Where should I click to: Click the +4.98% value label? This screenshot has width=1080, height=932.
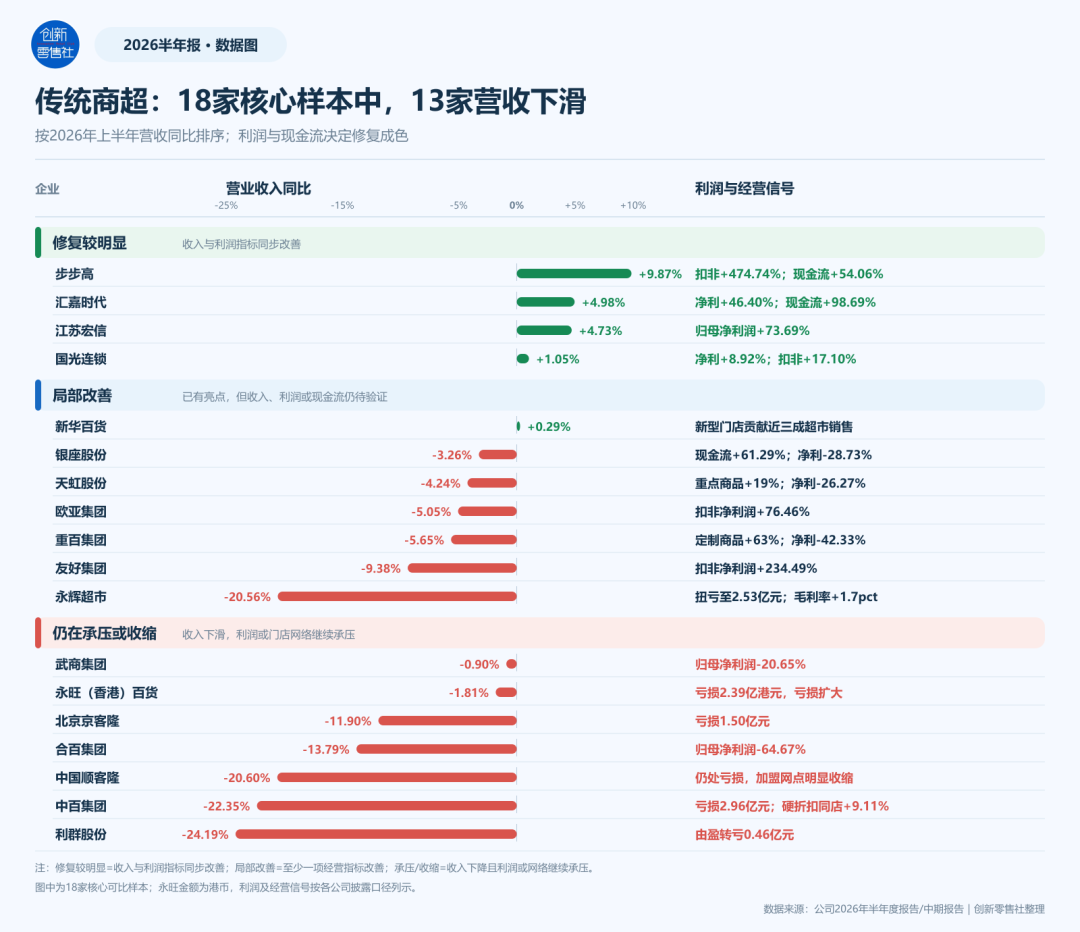click(x=603, y=302)
